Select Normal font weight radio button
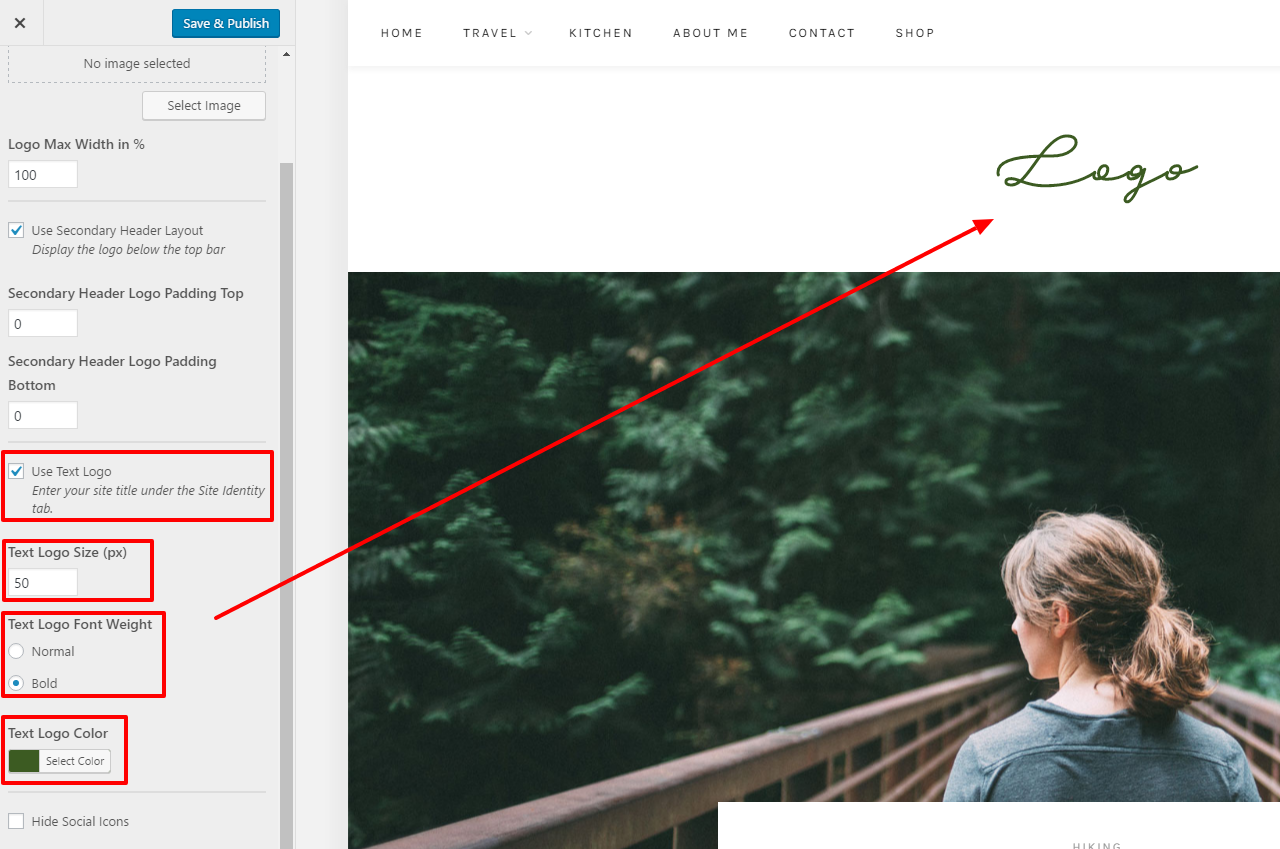This screenshot has width=1280, height=849. click(x=16, y=651)
